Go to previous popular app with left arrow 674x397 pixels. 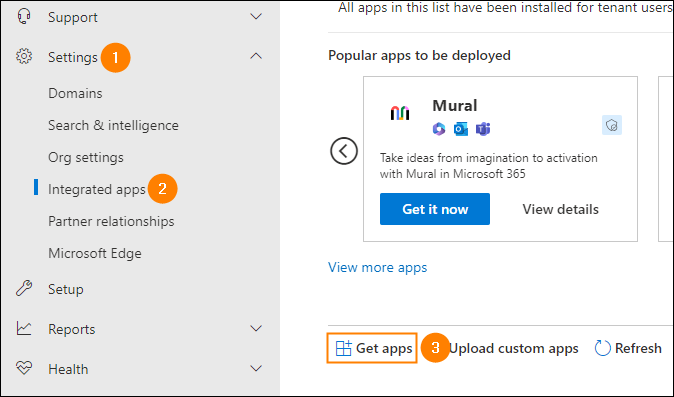tap(343, 151)
